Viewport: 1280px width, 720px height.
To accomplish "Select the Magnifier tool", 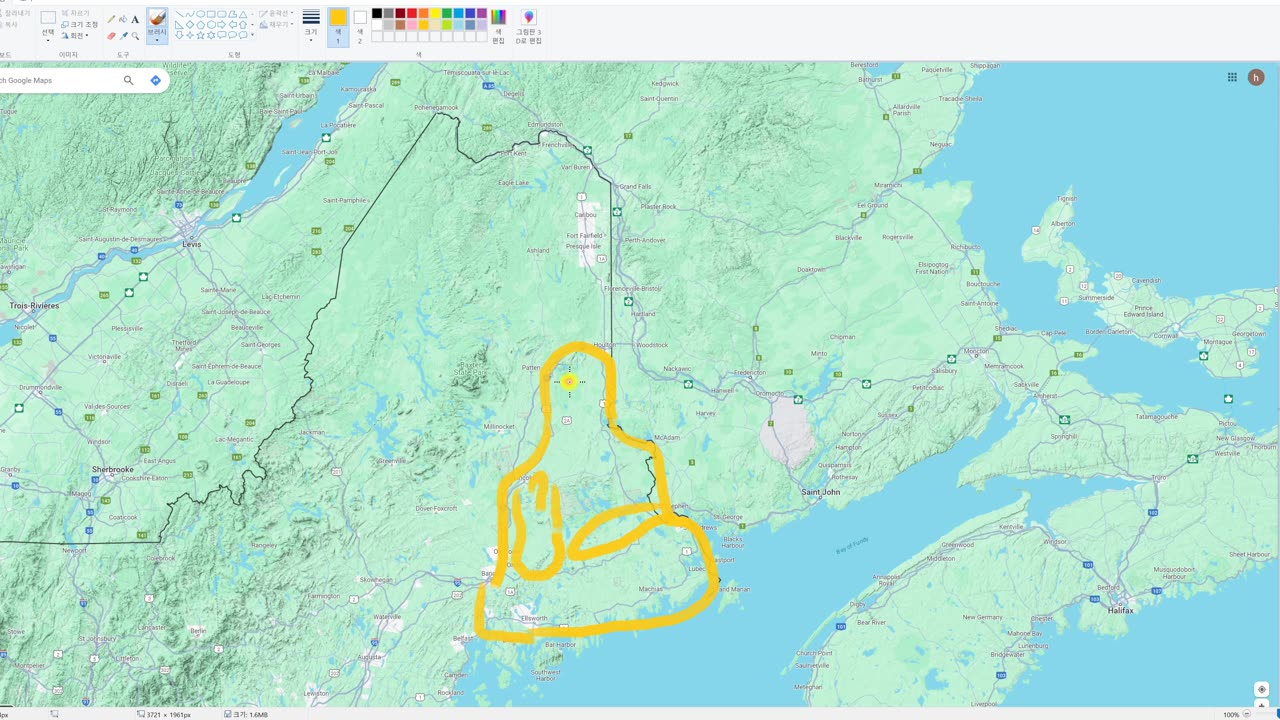I will pyautogui.click(x=135, y=36).
